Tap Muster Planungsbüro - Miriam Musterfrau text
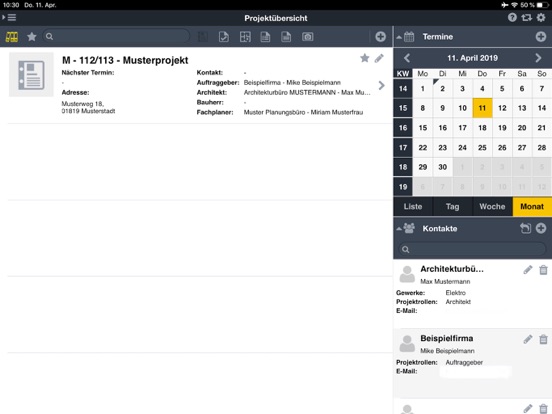 [x=303, y=112]
